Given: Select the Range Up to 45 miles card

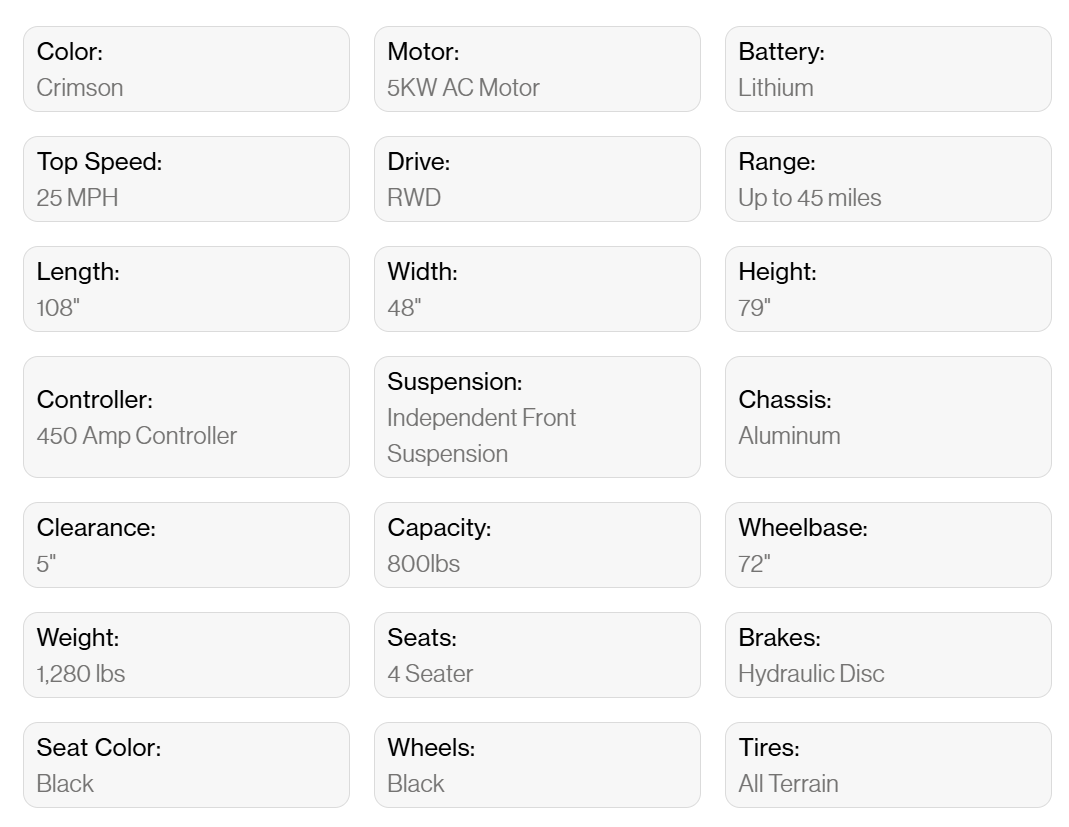Looking at the screenshot, I should 888,179.
